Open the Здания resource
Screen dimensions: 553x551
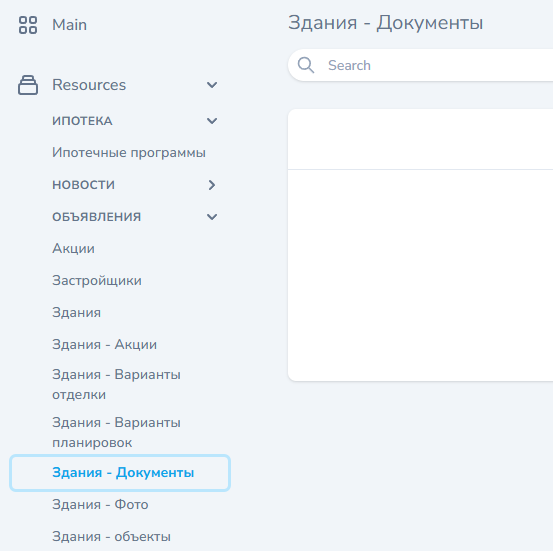tap(77, 313)
